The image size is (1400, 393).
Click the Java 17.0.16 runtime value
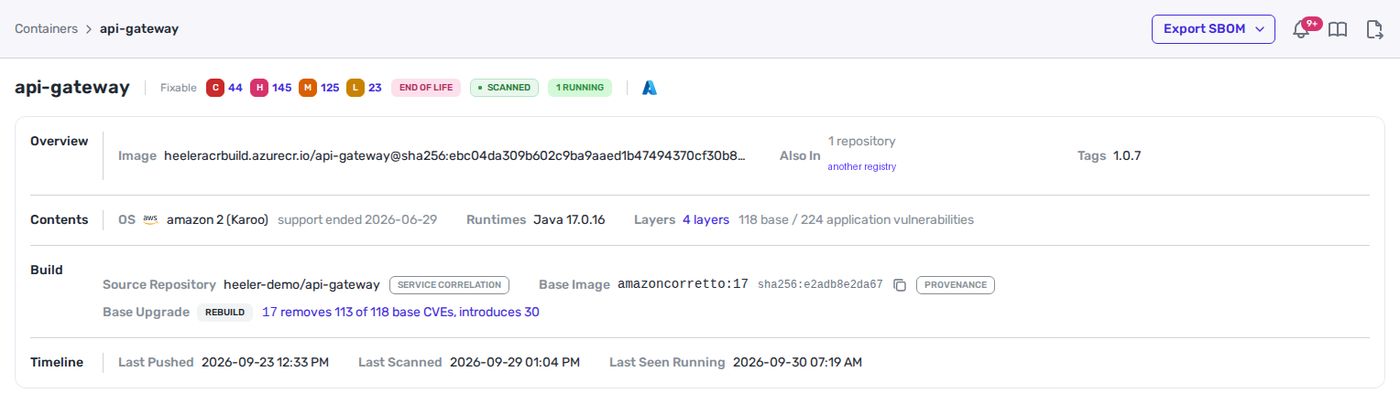coord(568,219)
